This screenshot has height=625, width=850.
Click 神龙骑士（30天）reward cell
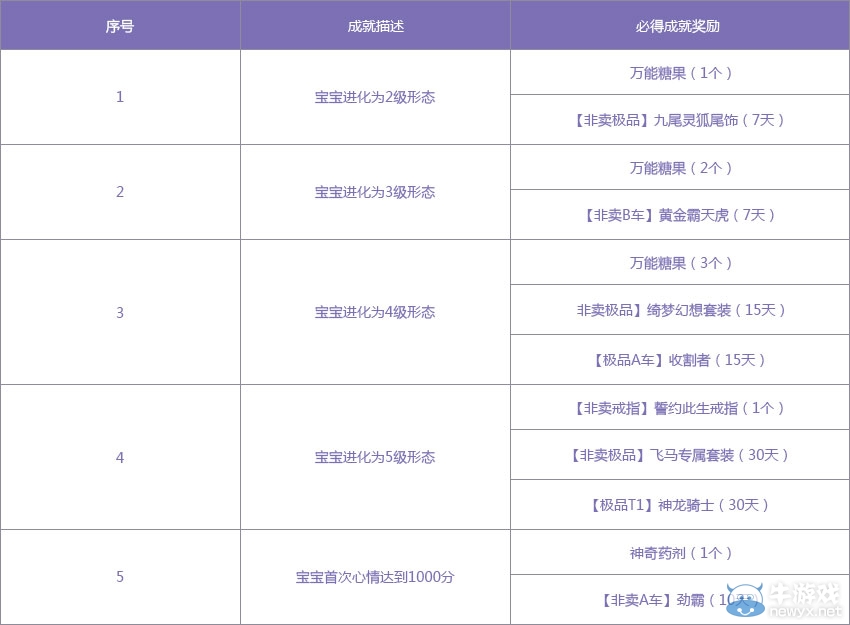[x=679, y=505]
